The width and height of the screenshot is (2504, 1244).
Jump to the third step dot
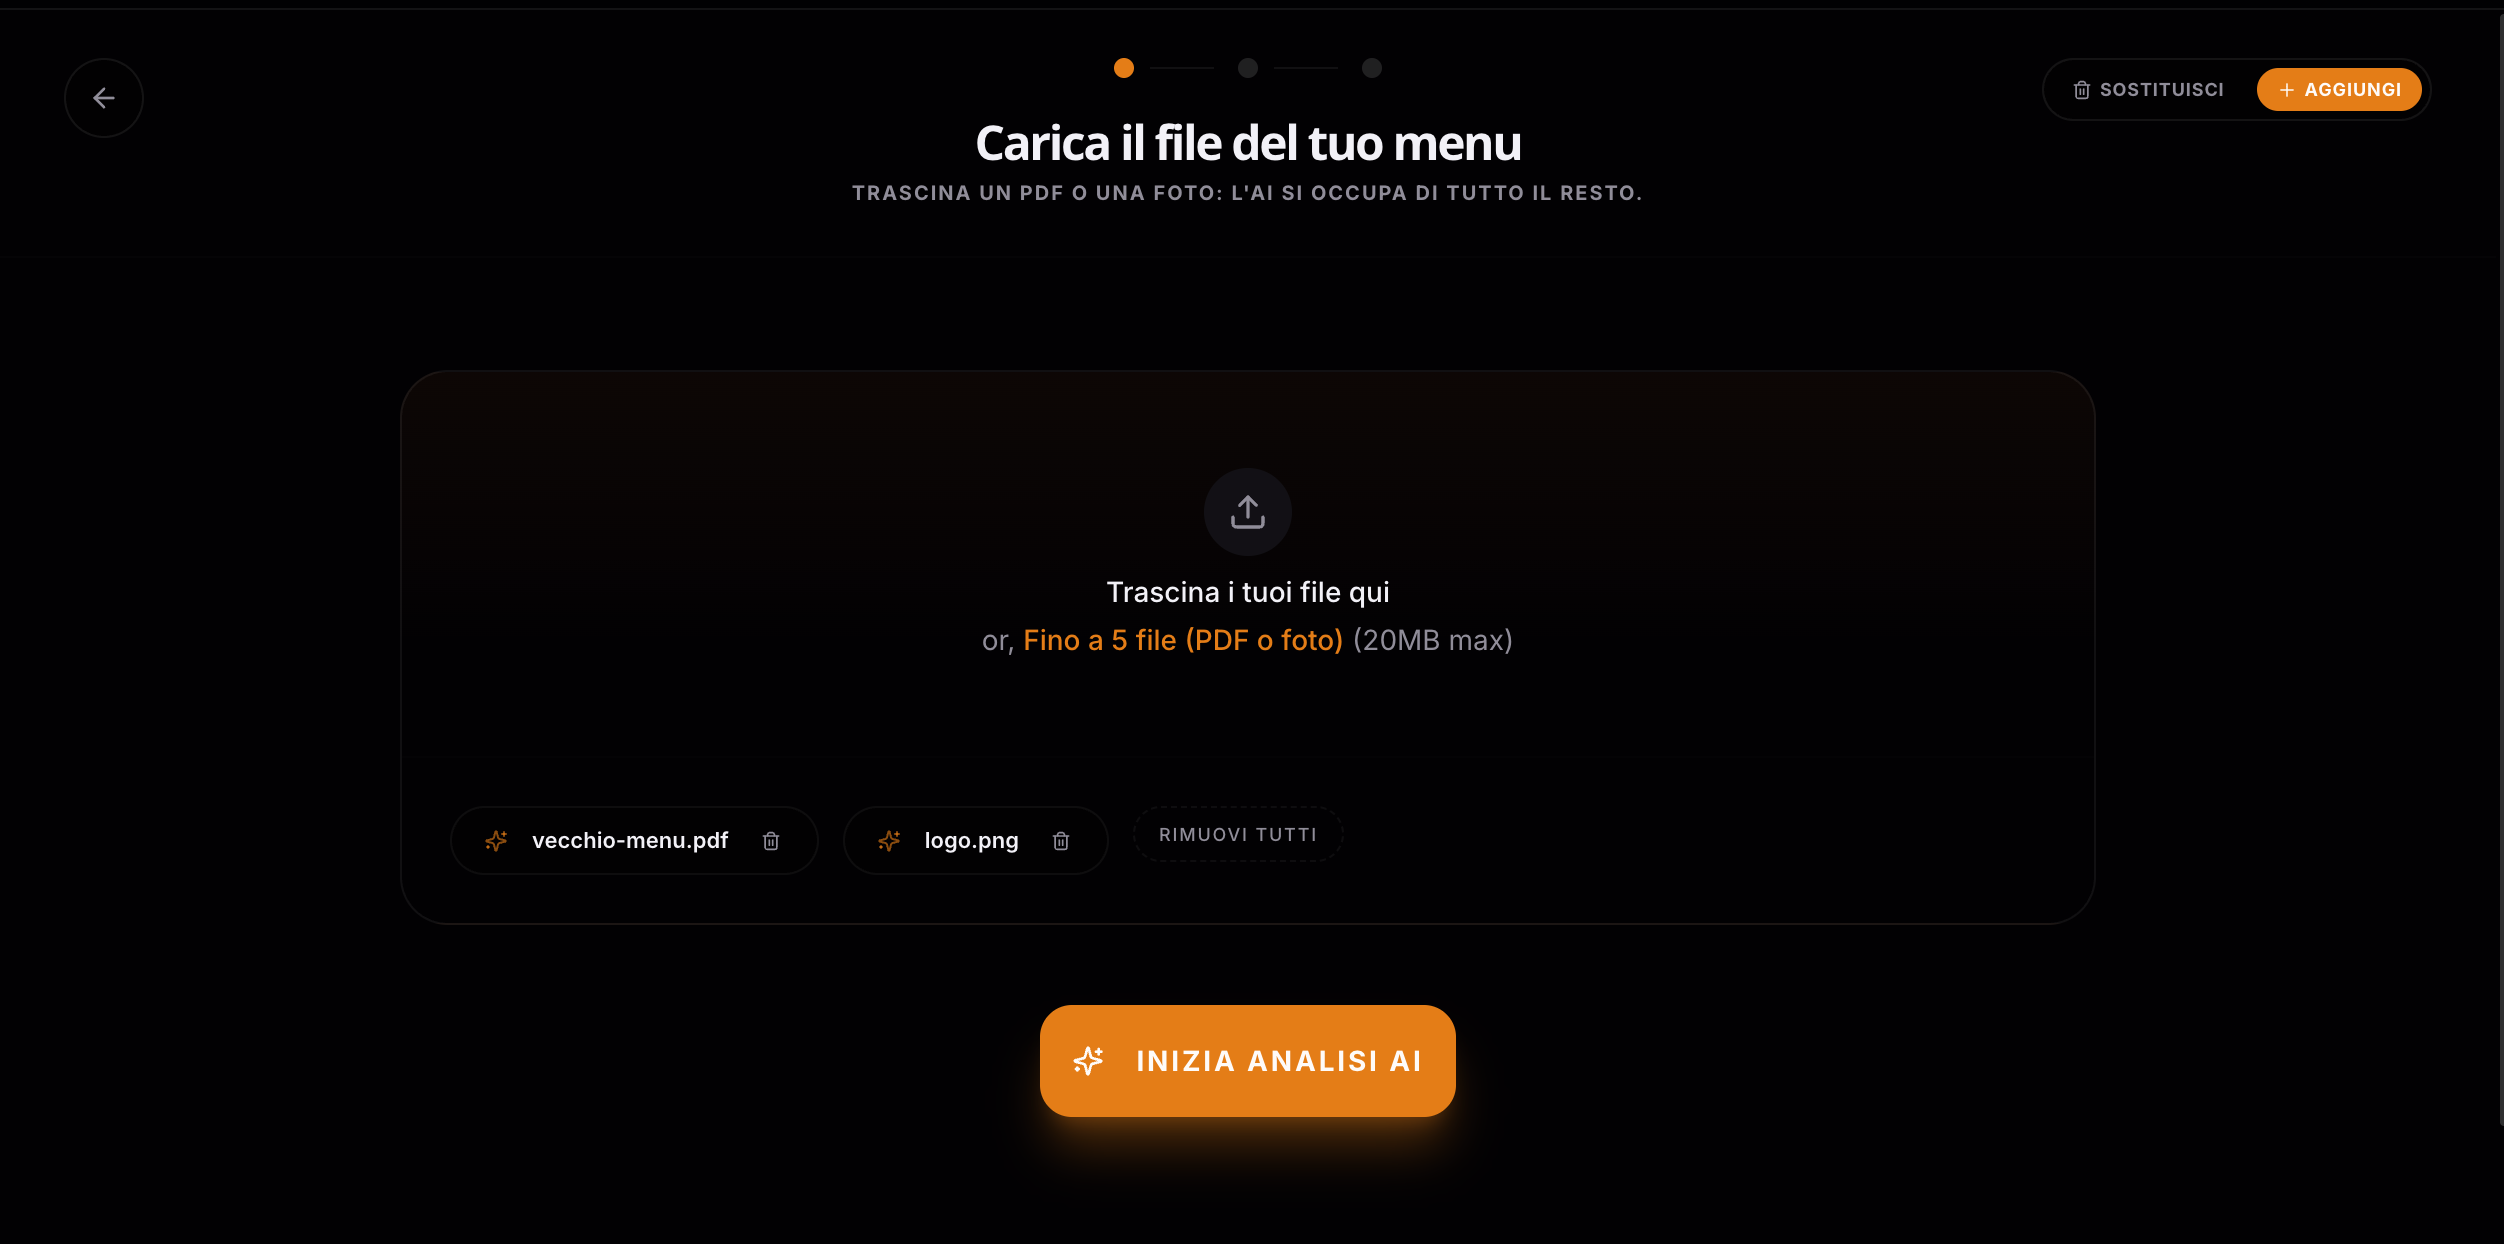(x=1372, y=68)
